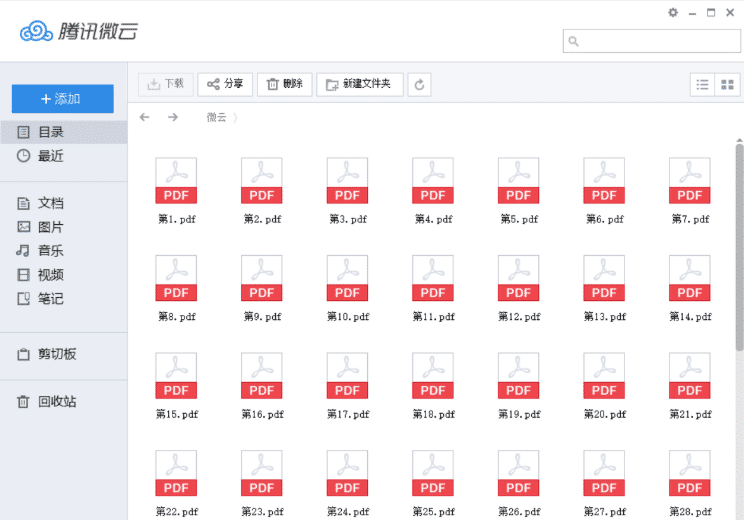Filter by 音乐 music

click(x=64, y=251)
